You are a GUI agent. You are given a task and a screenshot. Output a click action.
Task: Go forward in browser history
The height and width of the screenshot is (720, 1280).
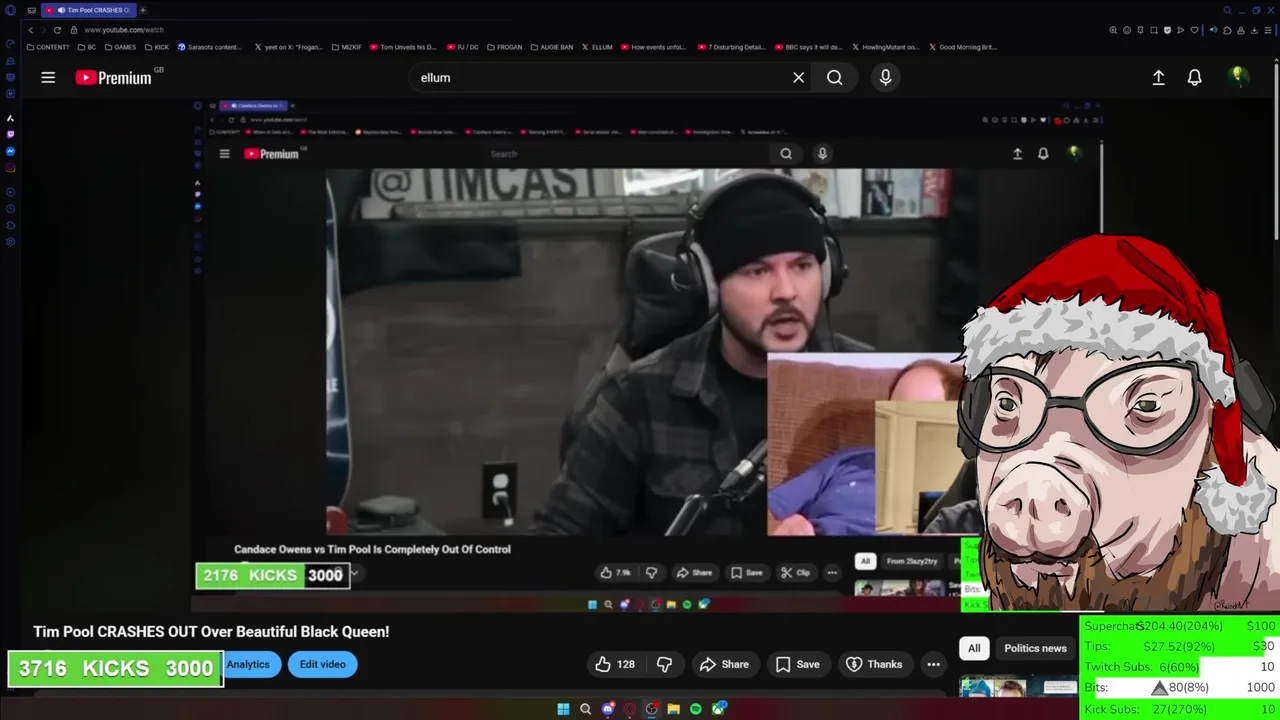coord(43,30)
